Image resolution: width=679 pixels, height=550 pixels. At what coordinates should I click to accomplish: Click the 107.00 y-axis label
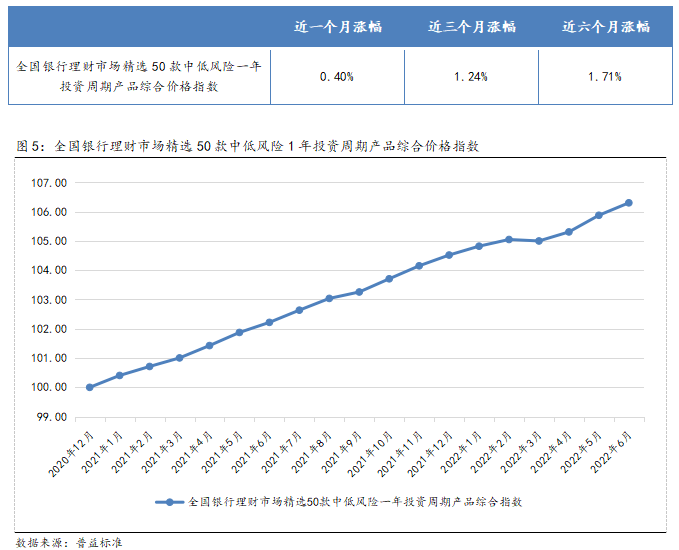click(x=48, y=184)
